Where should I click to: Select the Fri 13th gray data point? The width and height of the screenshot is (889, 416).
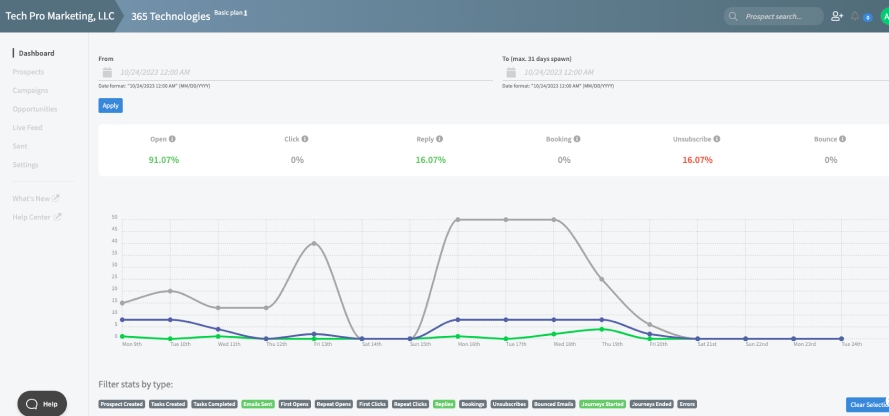[x=314, y=243]
